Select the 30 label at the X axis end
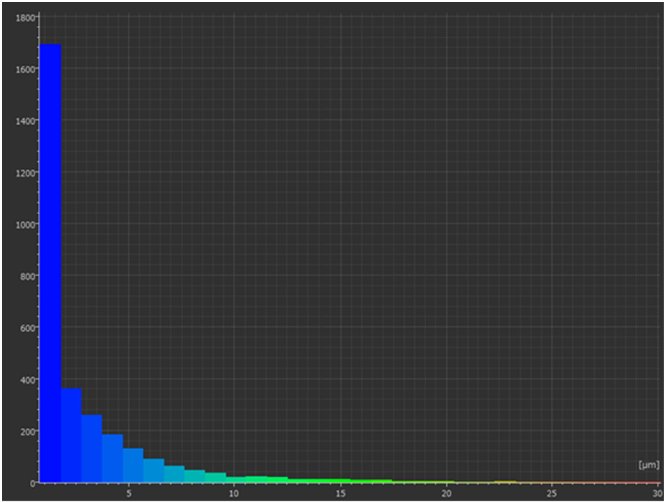The image size is (665, 502). coord(653,492)
